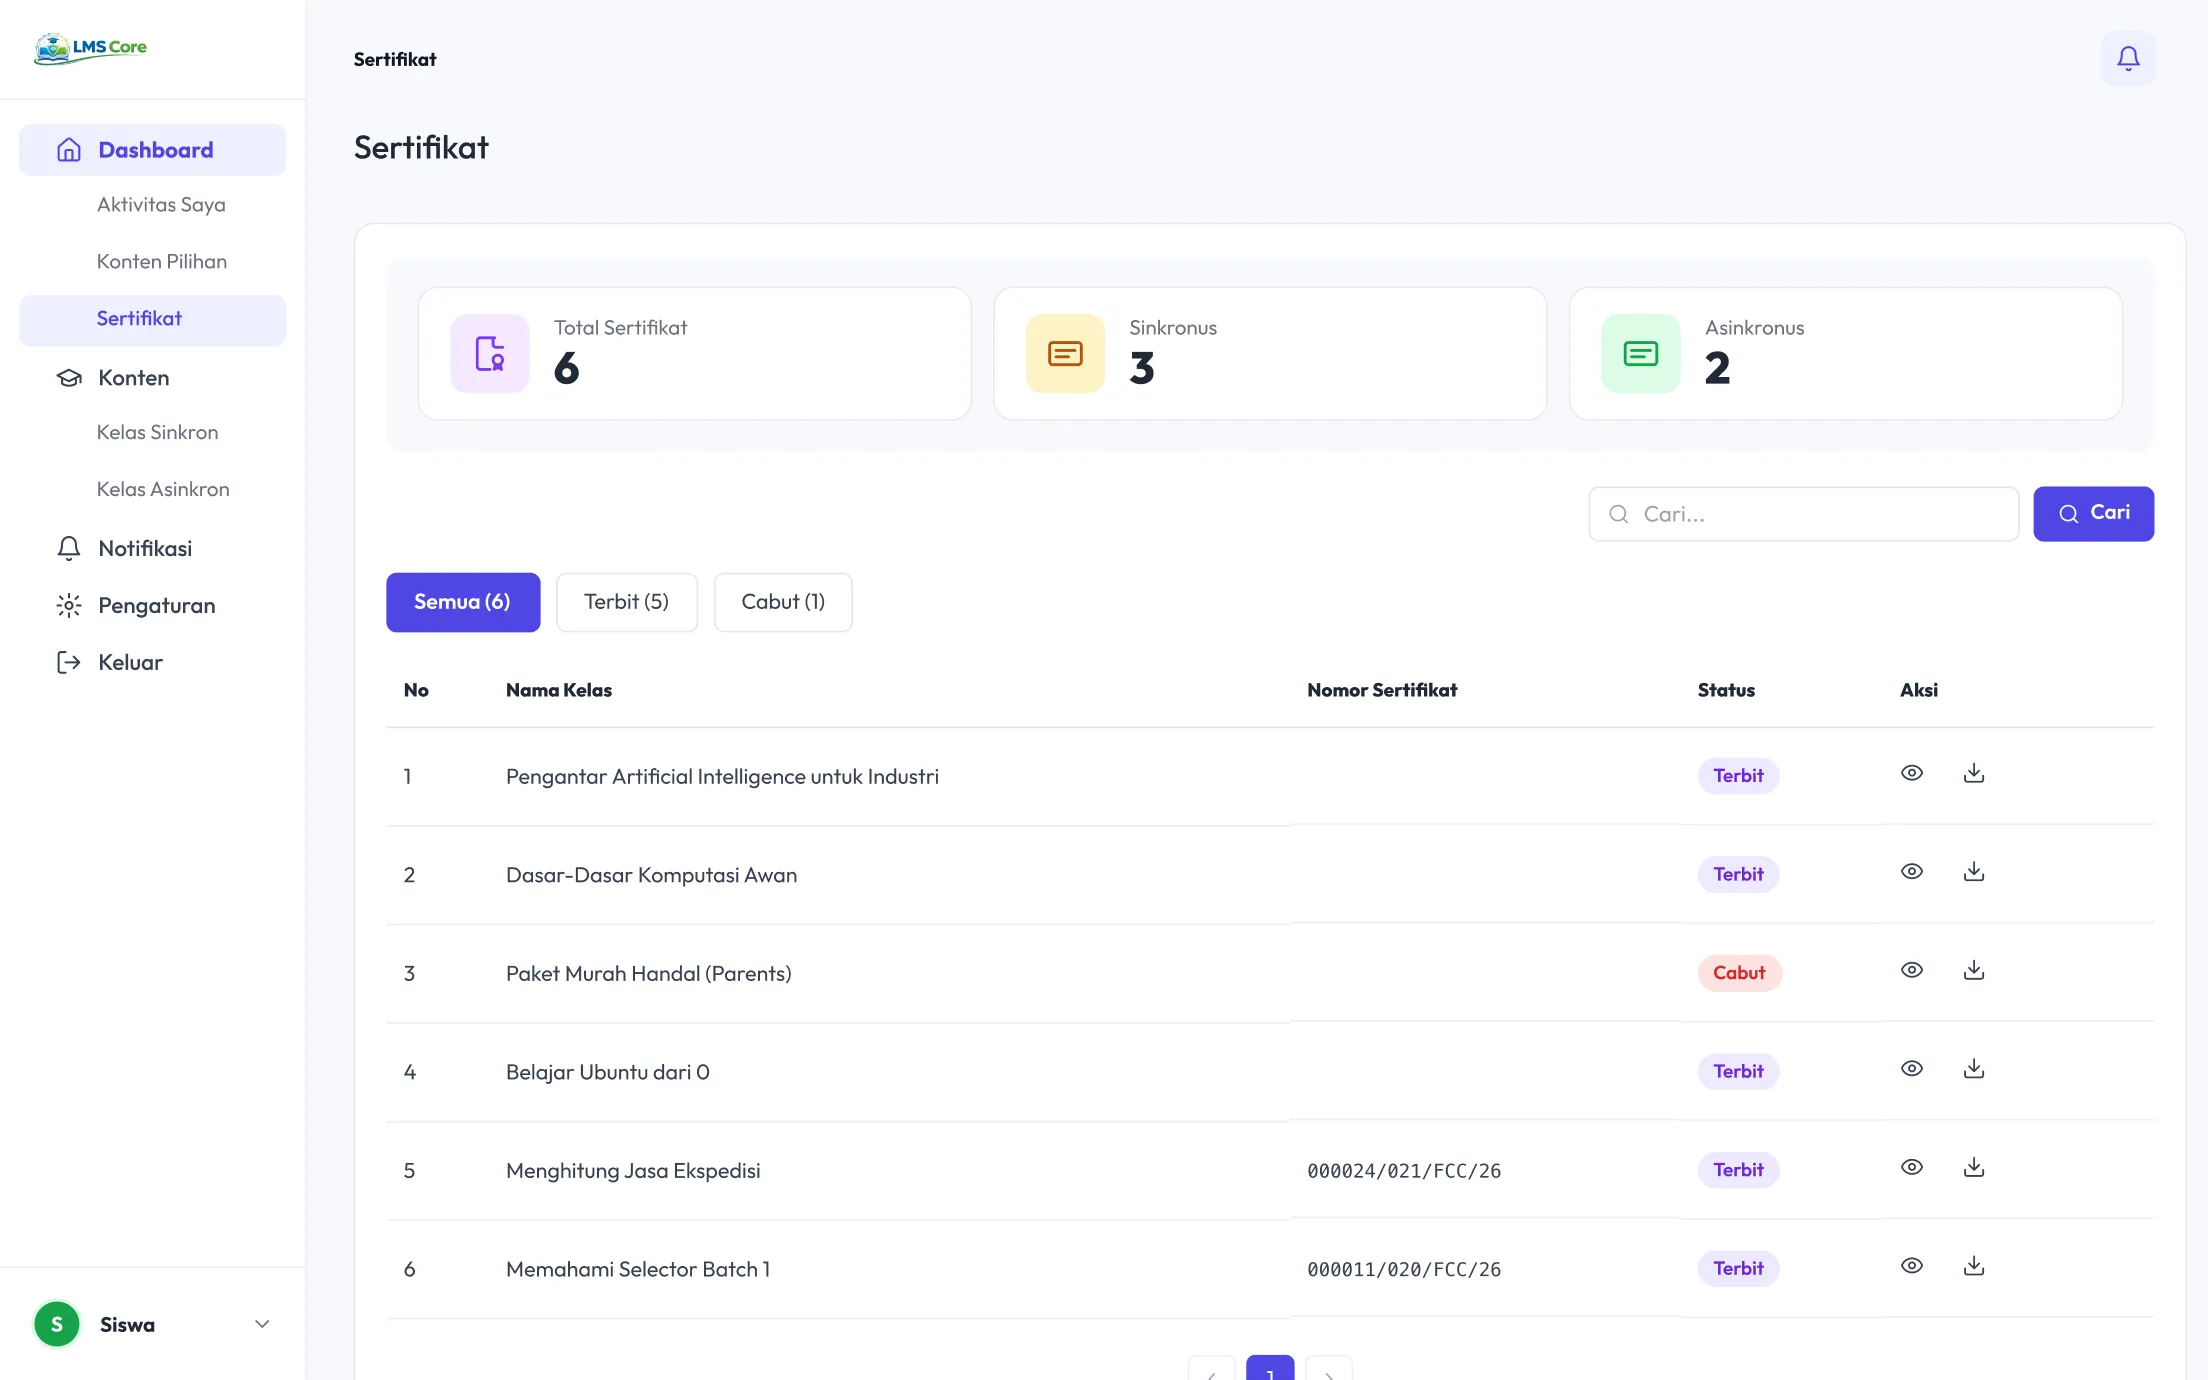Focus the Cari... search field
Screen dimensions: 2208x1380
[x=1804, y=514]
